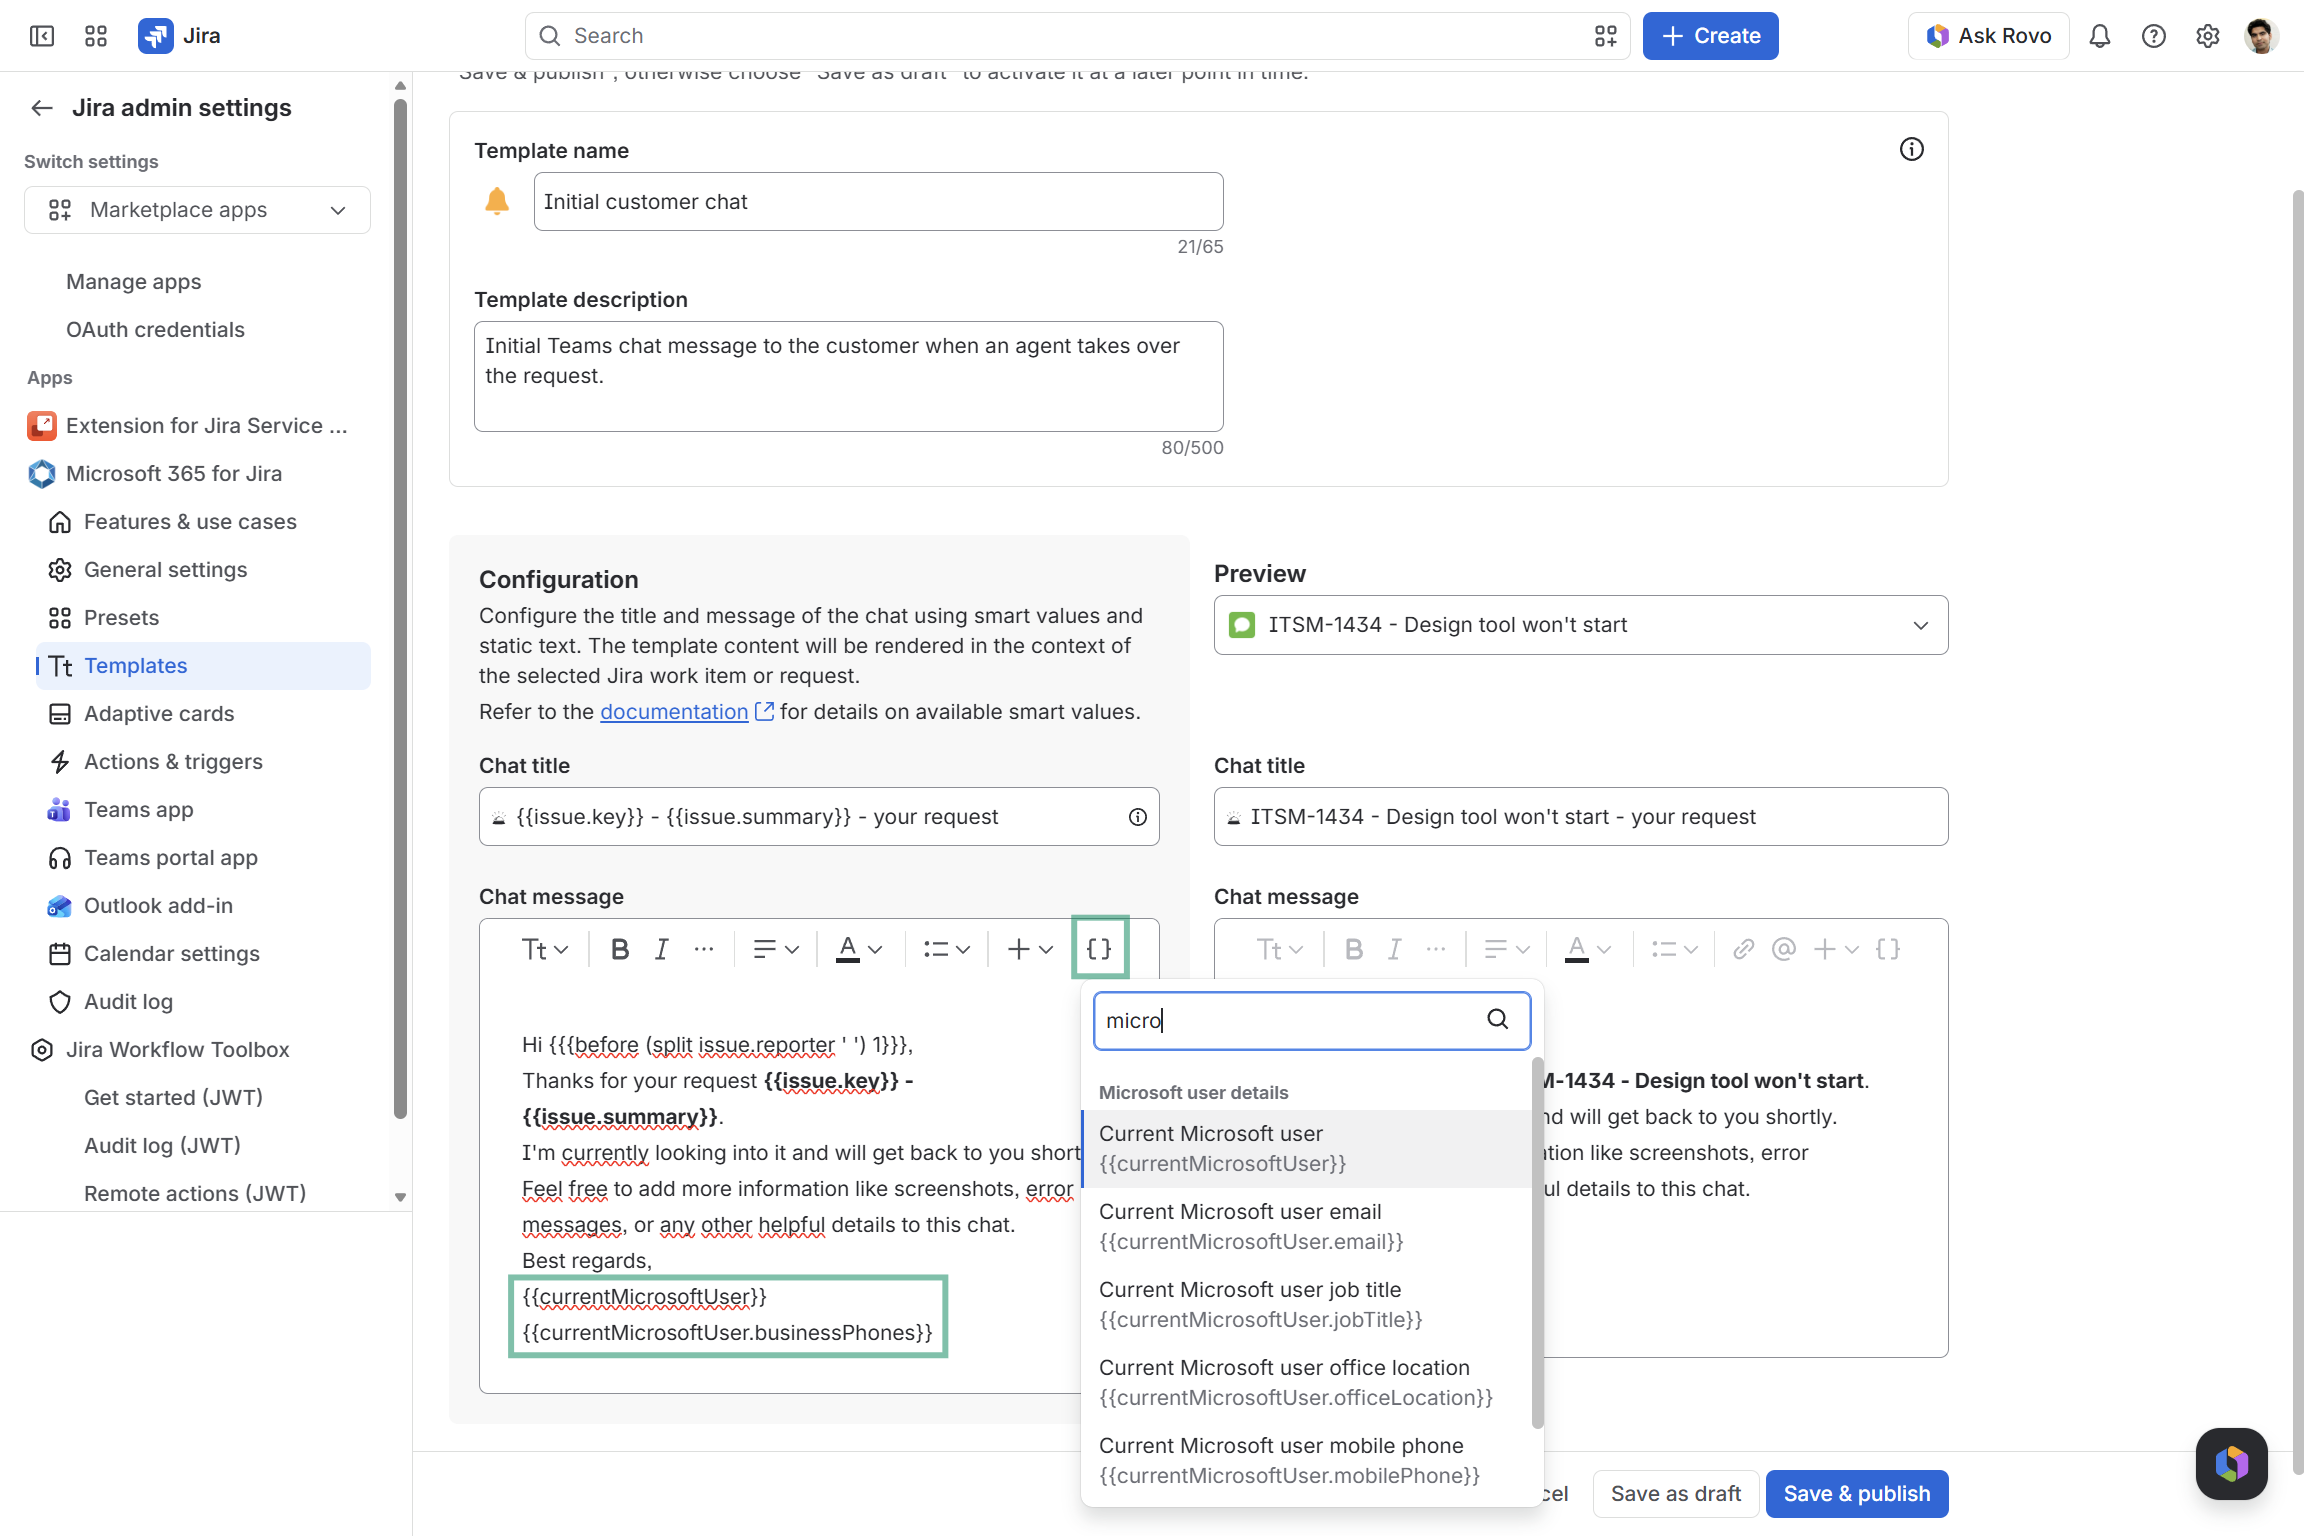This screenshot has height=1536, width=2304.
Task: Select Current Microsoft user mobile phone
Action: click(1307, 1461)
